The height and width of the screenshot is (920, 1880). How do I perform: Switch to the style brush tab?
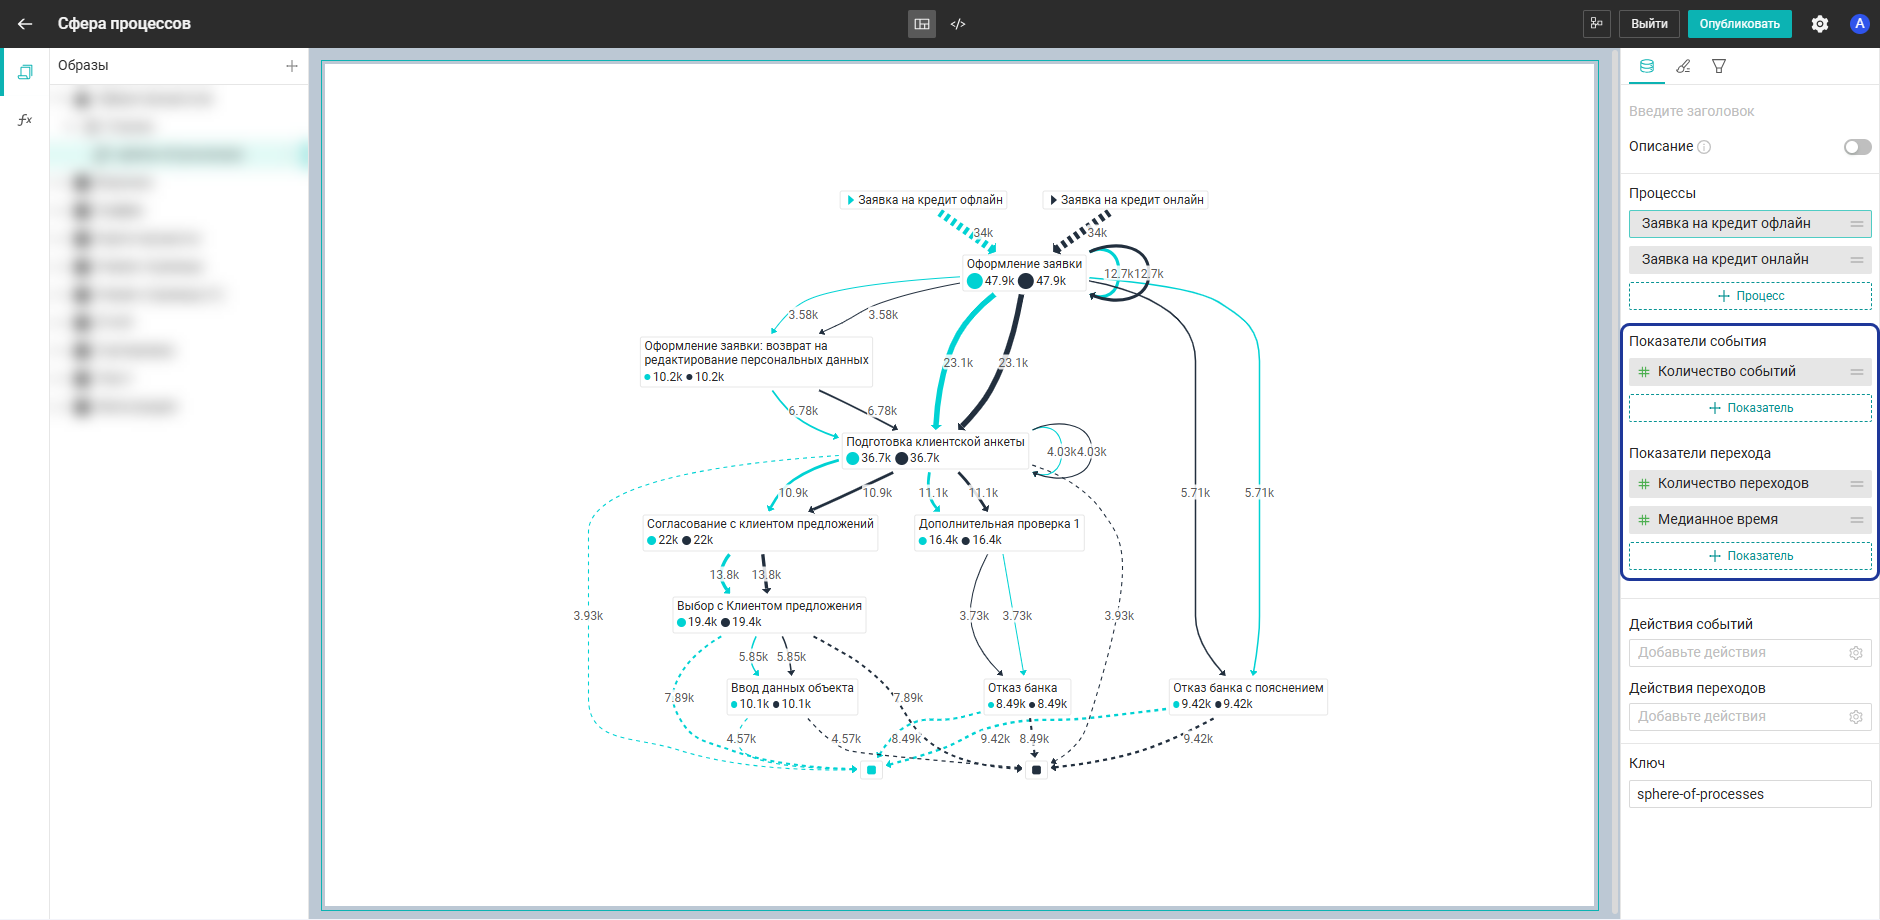1683,66
